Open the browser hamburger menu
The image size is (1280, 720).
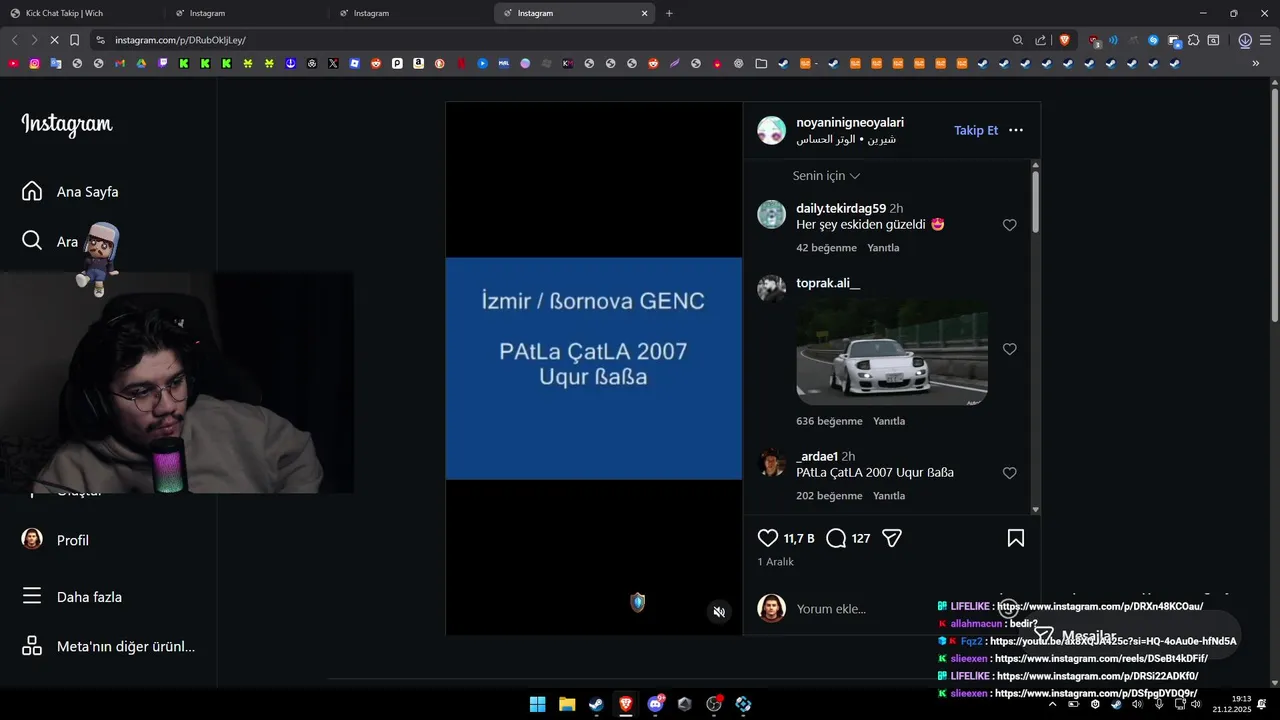click(x=1265, y=40)
